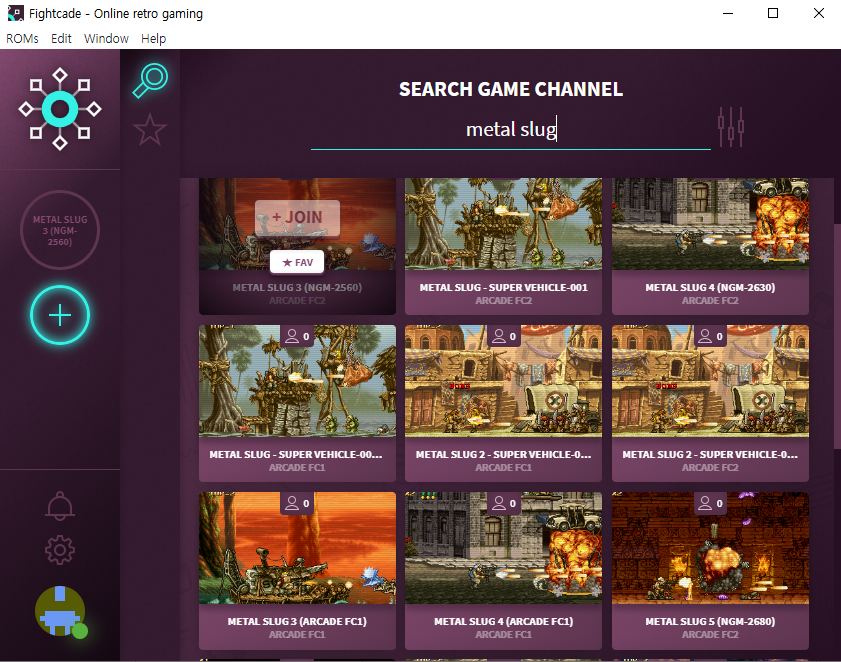Select Metal Slug 2 Arcade FC1 thumbnail
The height and width of the screenshot is (662, 841).
503,381
